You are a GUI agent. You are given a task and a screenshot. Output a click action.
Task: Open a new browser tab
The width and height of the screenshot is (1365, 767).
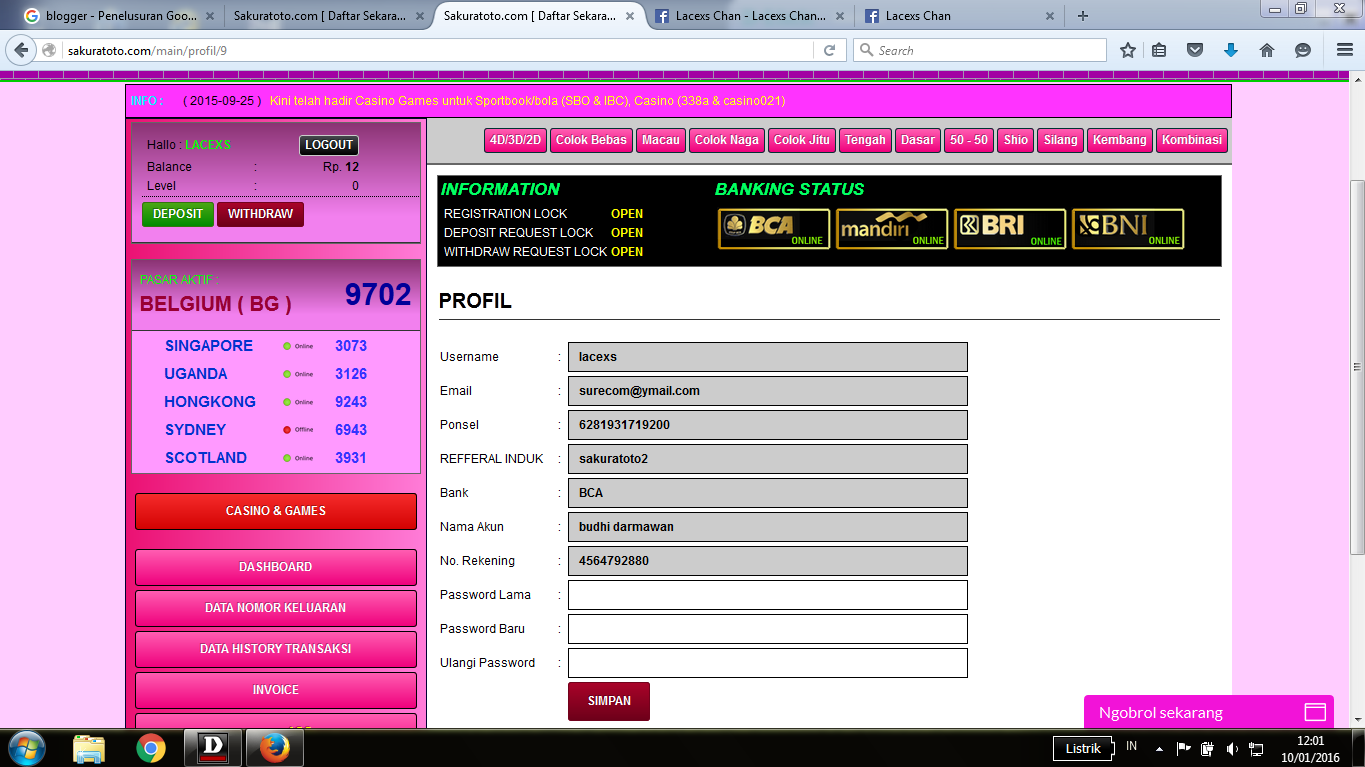[1083, 16]
